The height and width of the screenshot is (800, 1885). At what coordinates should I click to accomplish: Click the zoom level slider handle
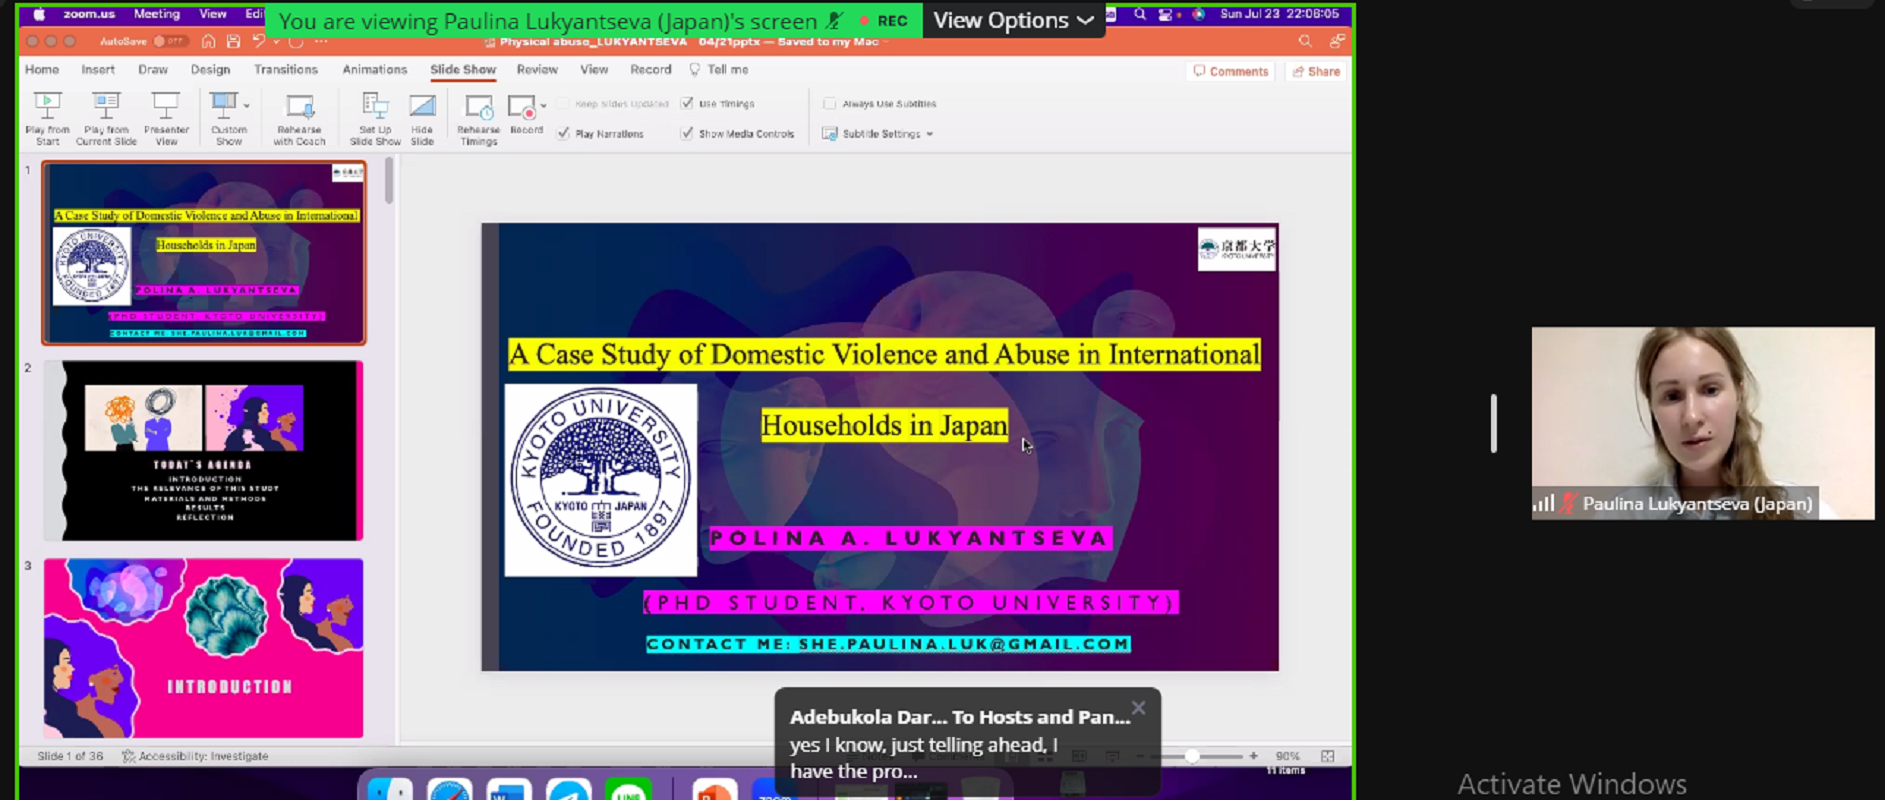pos(1191,756)
